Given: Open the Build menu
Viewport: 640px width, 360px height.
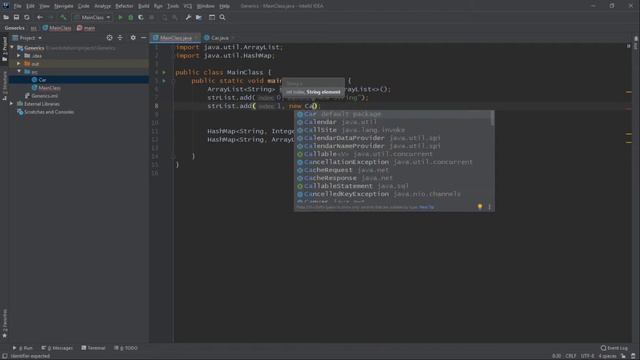Looking at the screenshot, I should tap(144, 6).
